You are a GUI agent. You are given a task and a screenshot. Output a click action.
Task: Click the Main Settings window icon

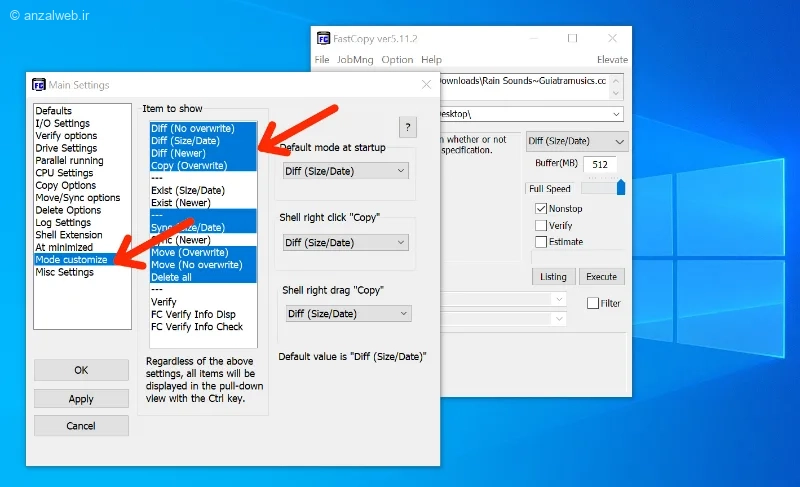pyautogui.click(x=39, y=85)
